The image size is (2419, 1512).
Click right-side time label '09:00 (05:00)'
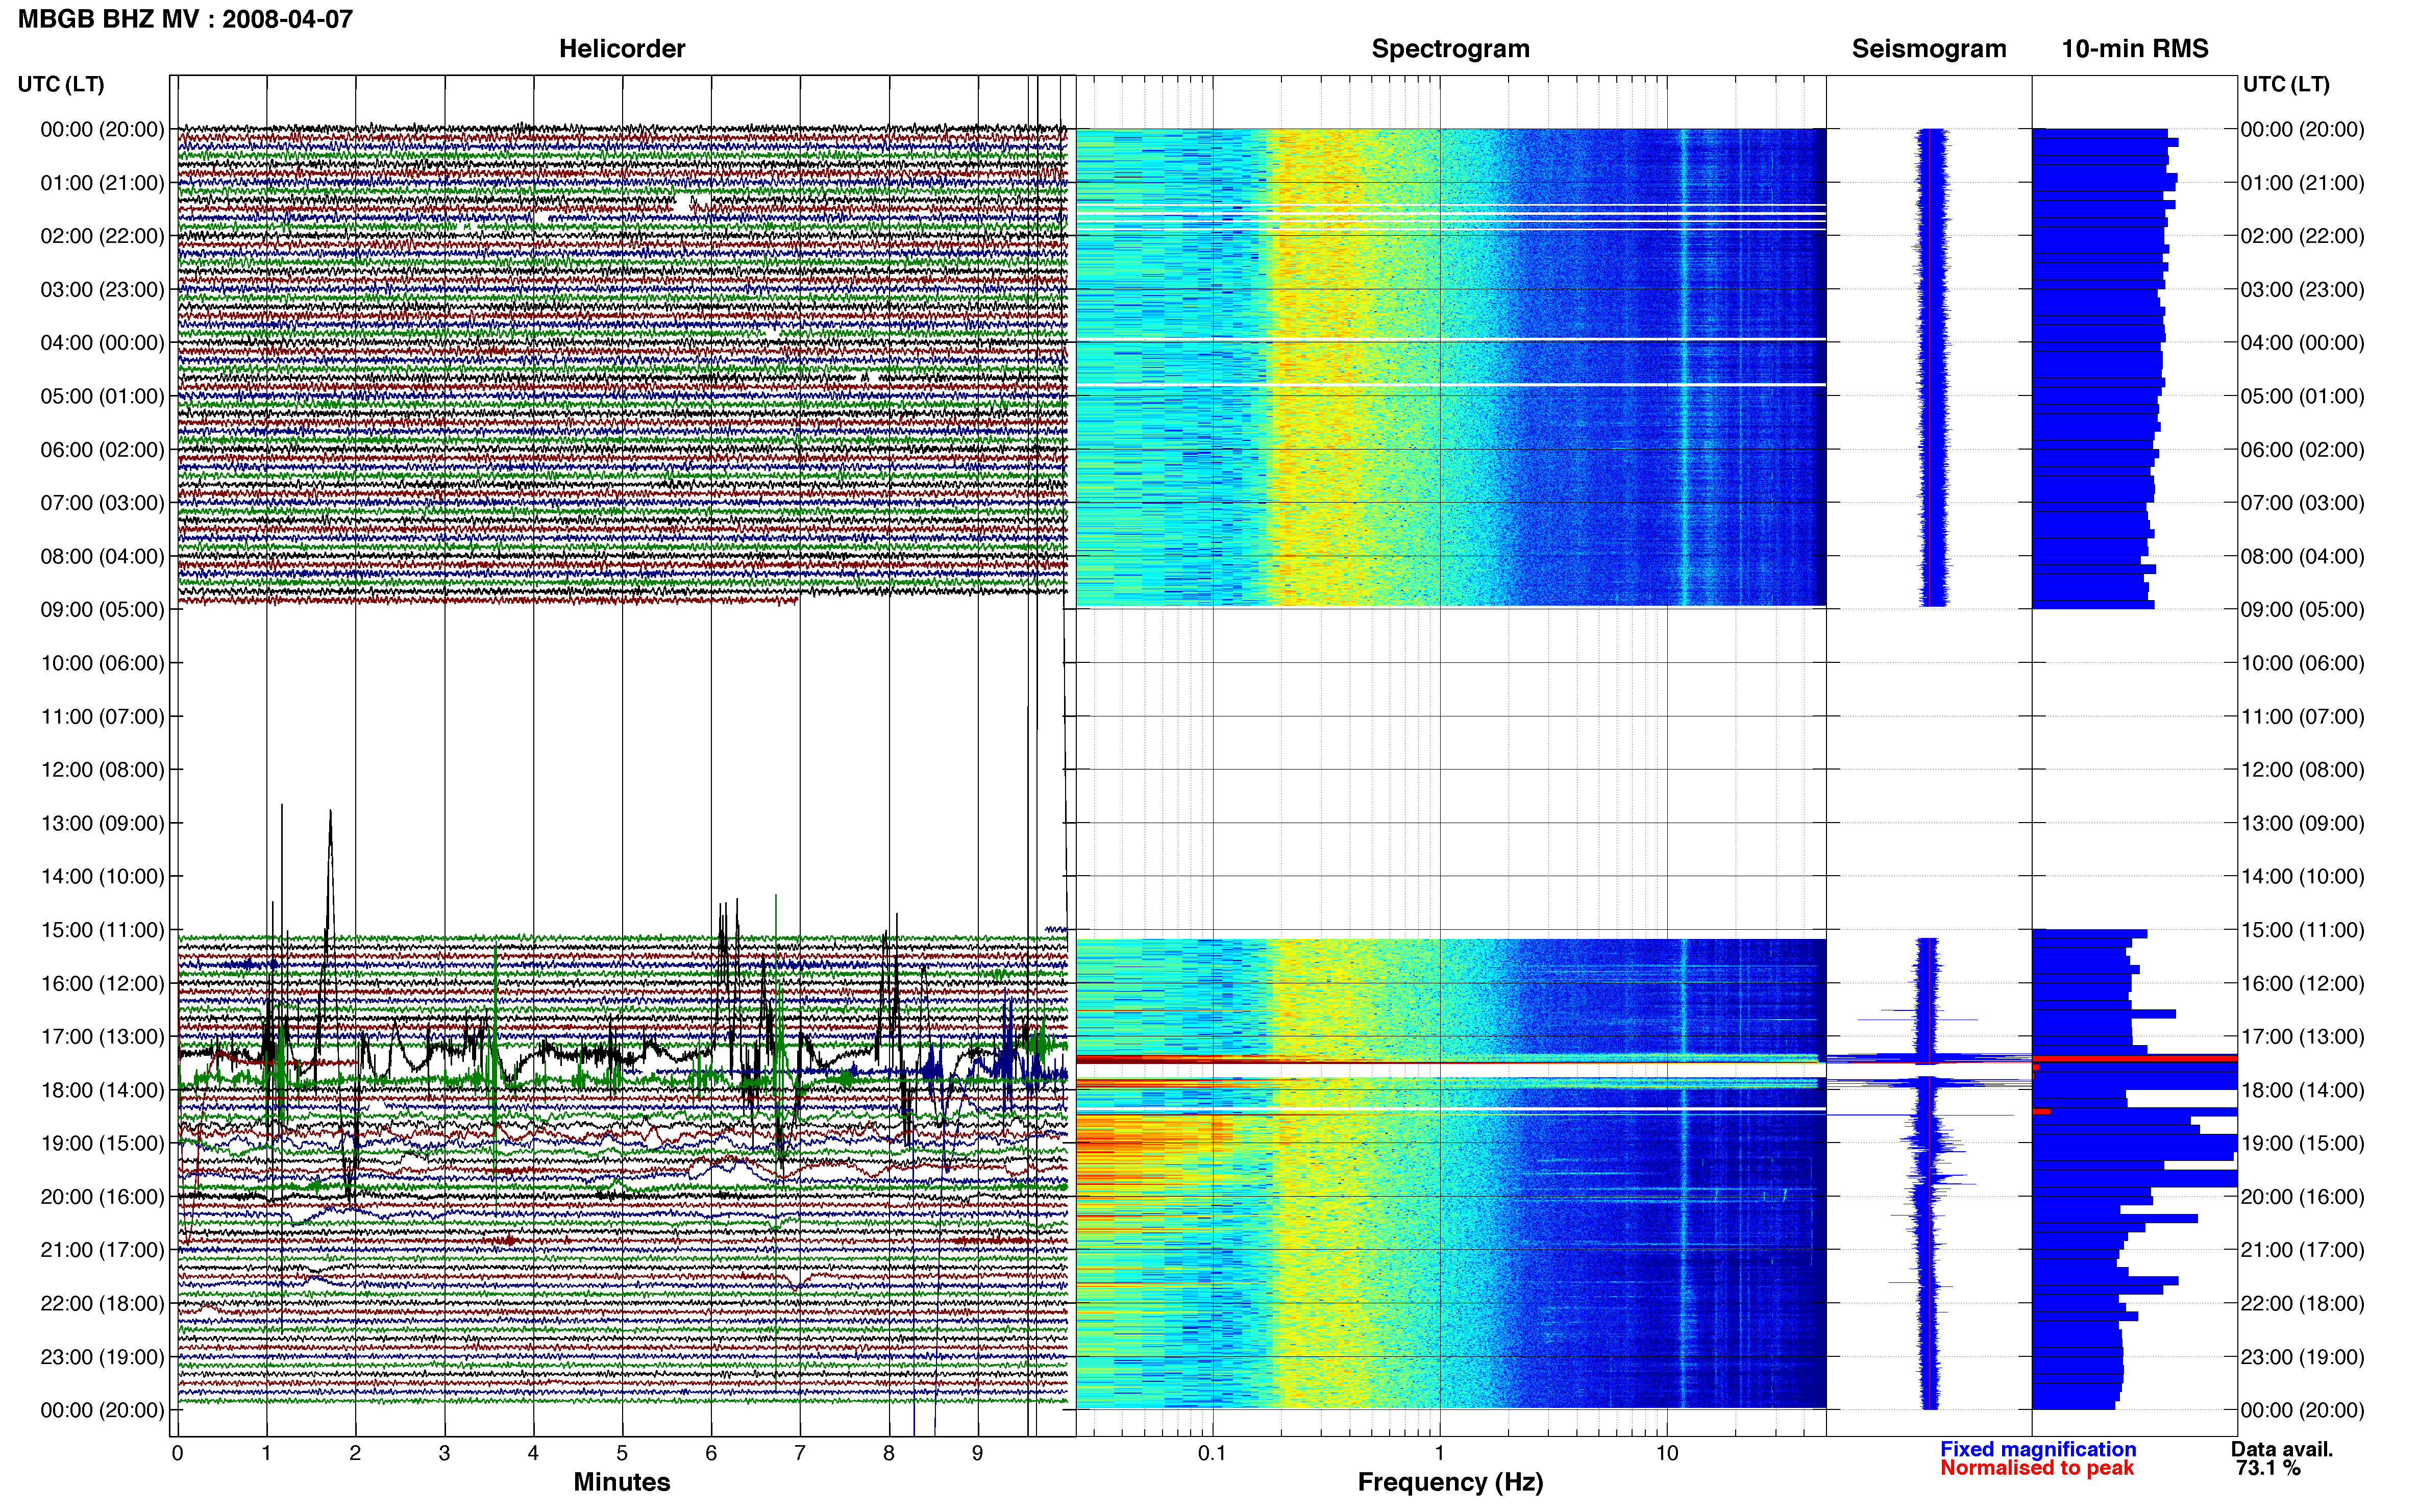click(2302, 610)
